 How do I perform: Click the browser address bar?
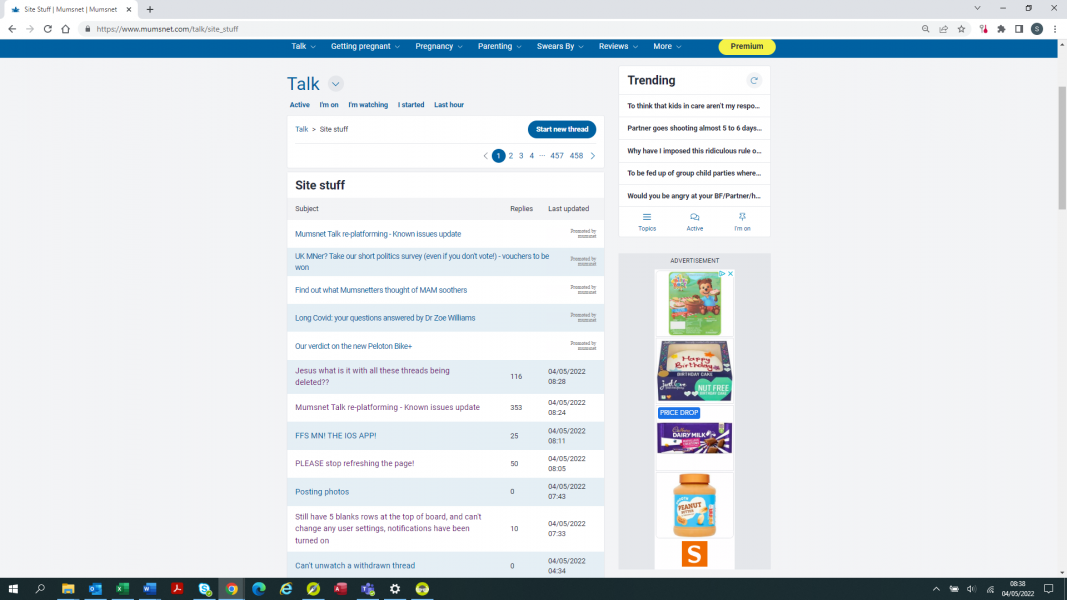pyautogui.click(x=500, y=29)
